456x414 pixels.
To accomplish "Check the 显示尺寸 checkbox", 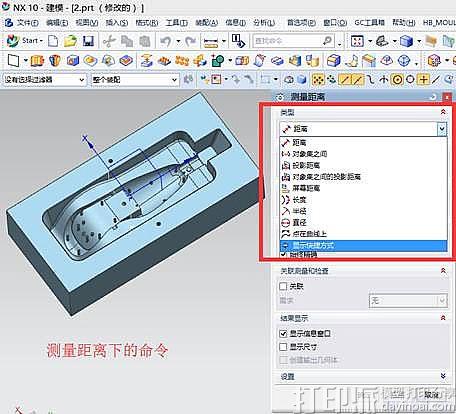I will [x=283, y=347].
